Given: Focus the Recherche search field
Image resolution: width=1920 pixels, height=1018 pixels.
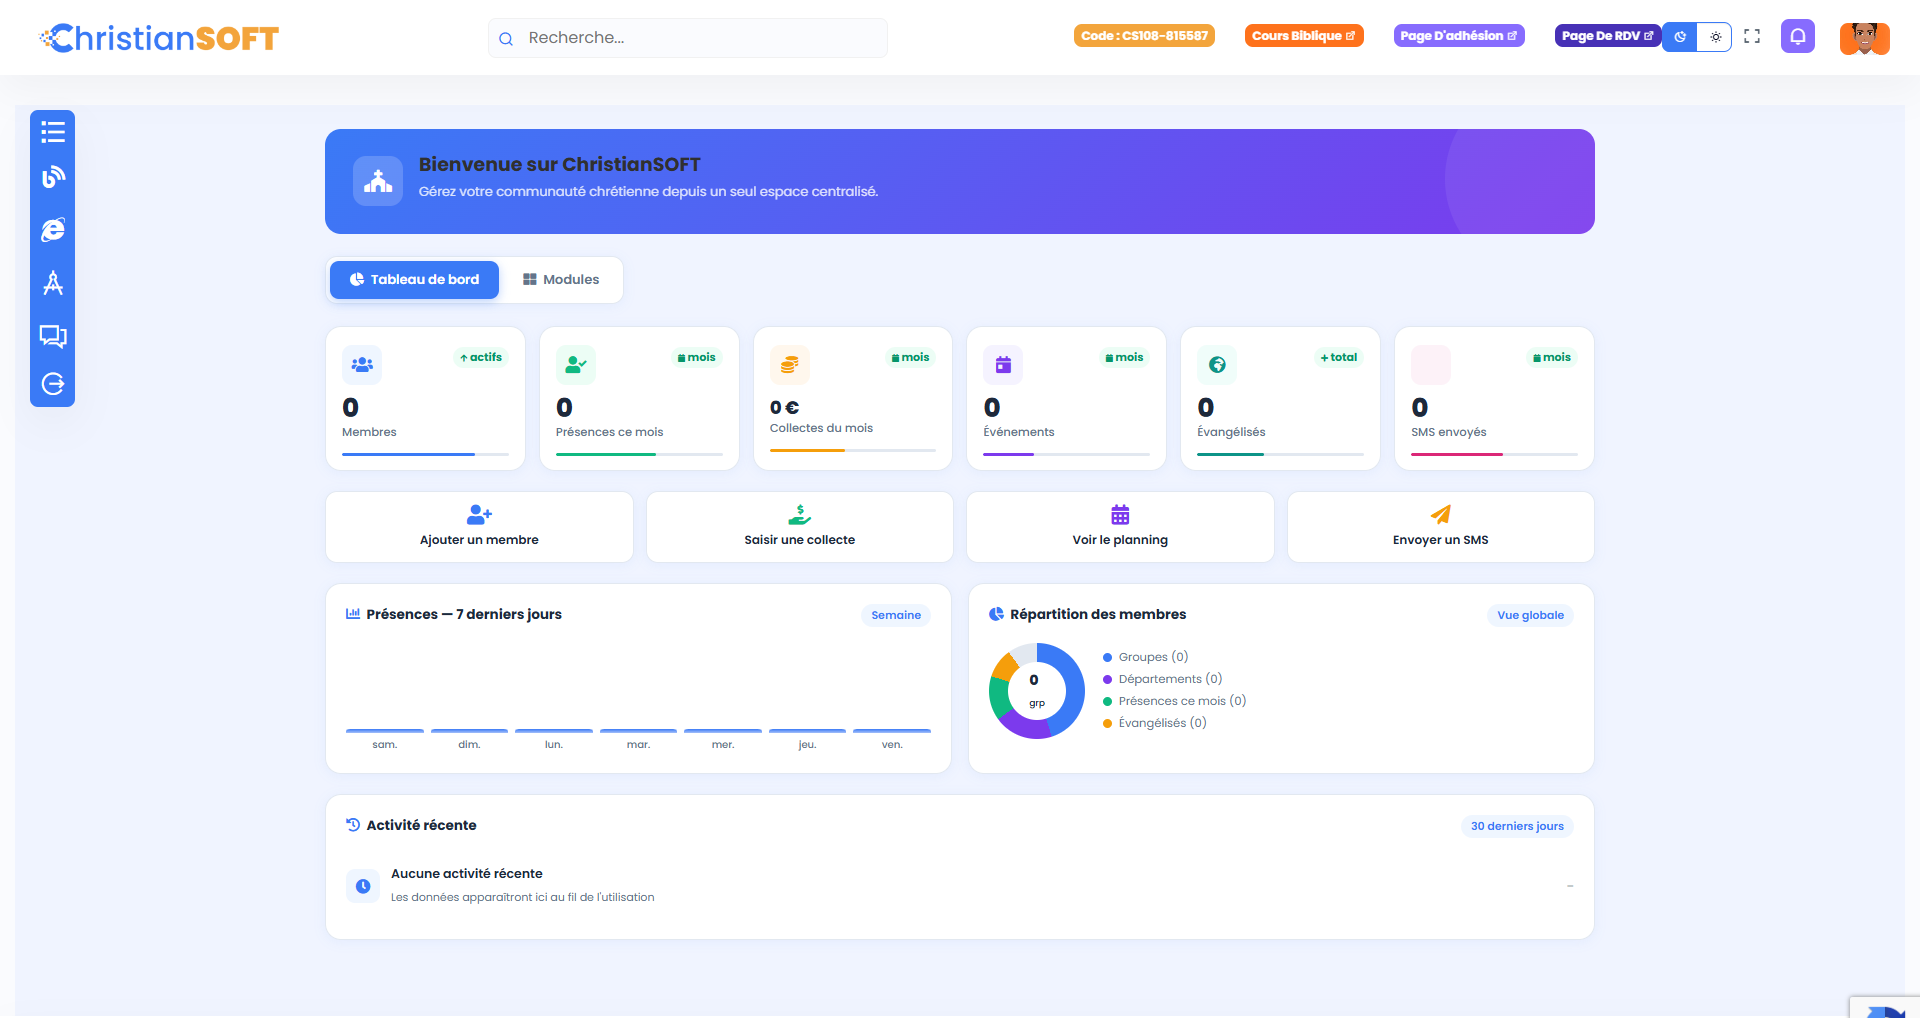Looking at the screenshot, I should 688,38.
